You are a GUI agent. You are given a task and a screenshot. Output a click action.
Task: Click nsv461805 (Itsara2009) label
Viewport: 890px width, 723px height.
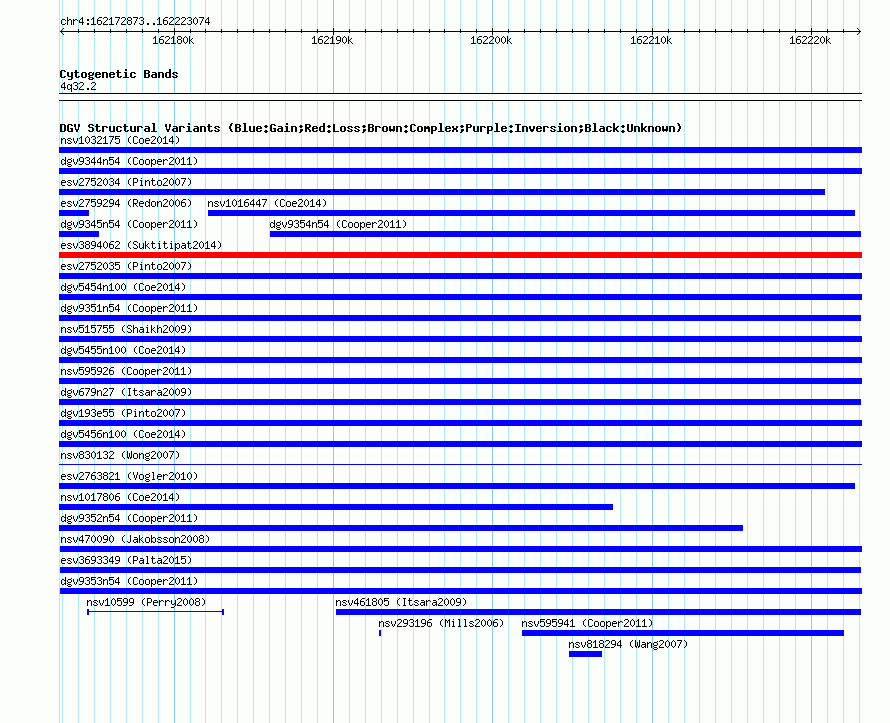click(x=401, y=602)
